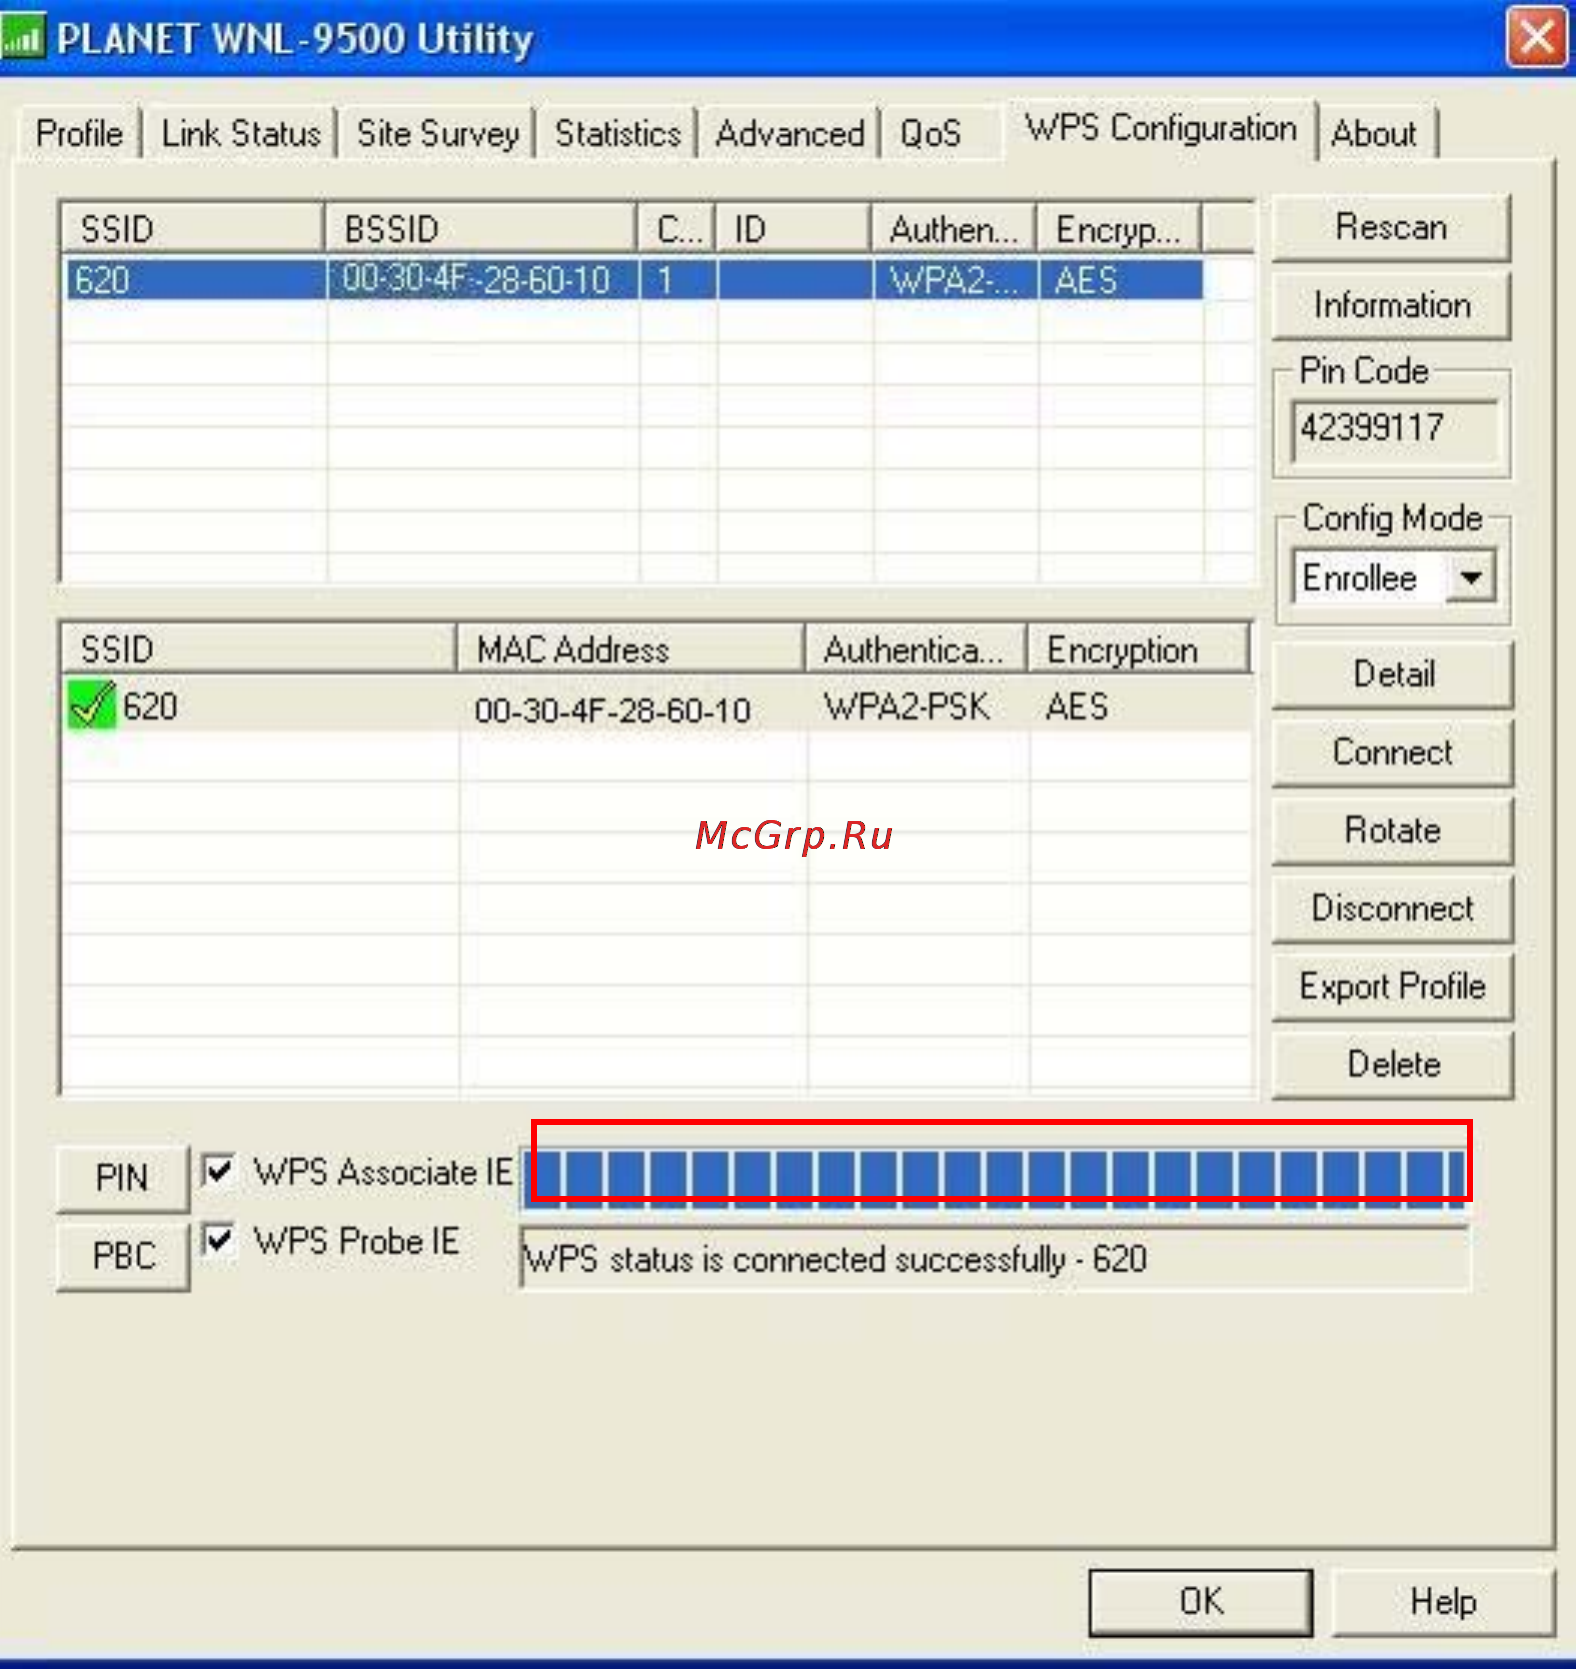Toggle the WPS Associate IE checkbox
The width and height of the screenshot is (1576, 1669).
point(218,1170)
